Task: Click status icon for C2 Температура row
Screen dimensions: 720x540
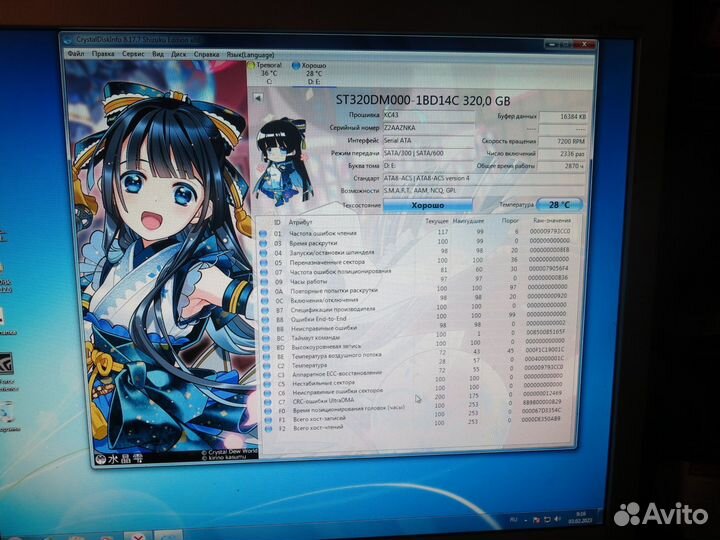Action: point(265,366)
